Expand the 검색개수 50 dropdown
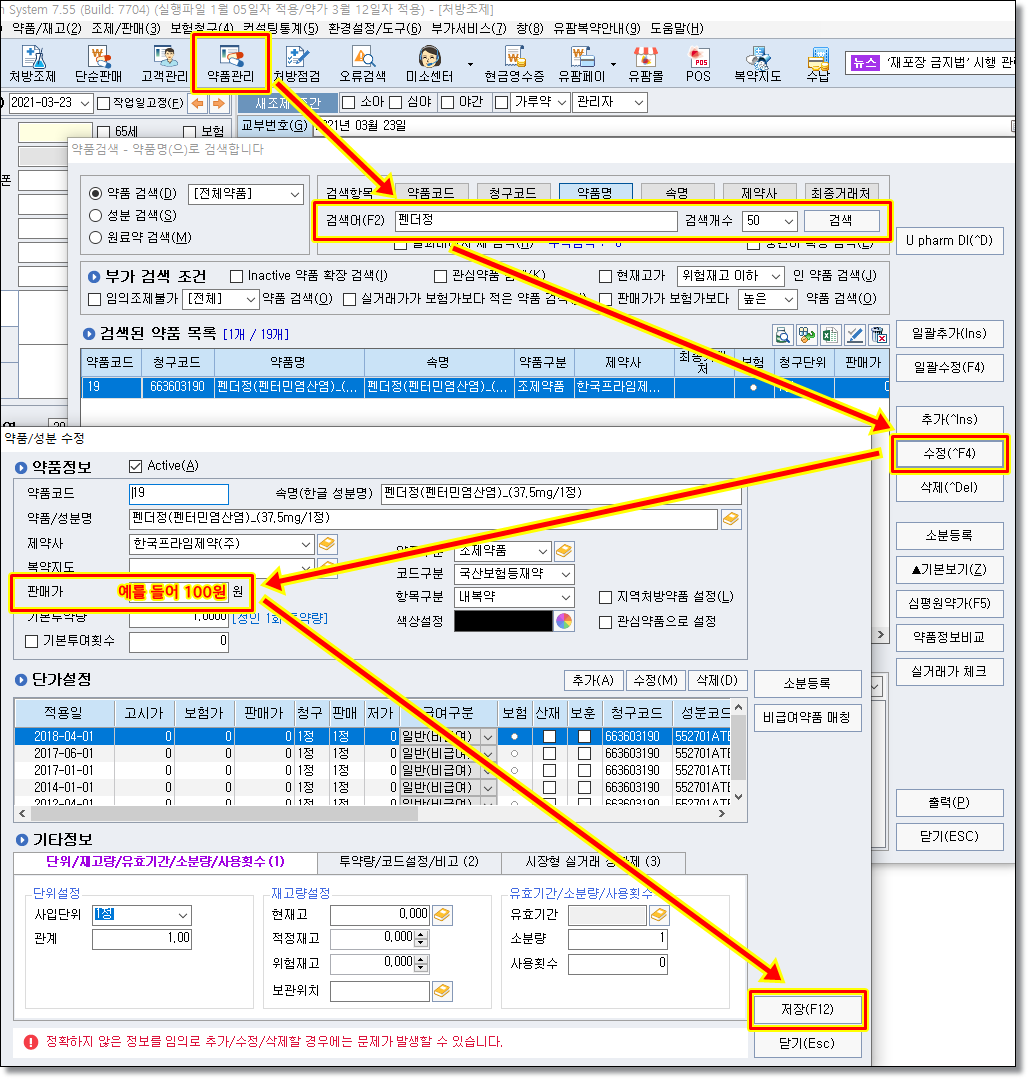The height and width of the screenshot is (1079, 1028). [x=787, y=221]
